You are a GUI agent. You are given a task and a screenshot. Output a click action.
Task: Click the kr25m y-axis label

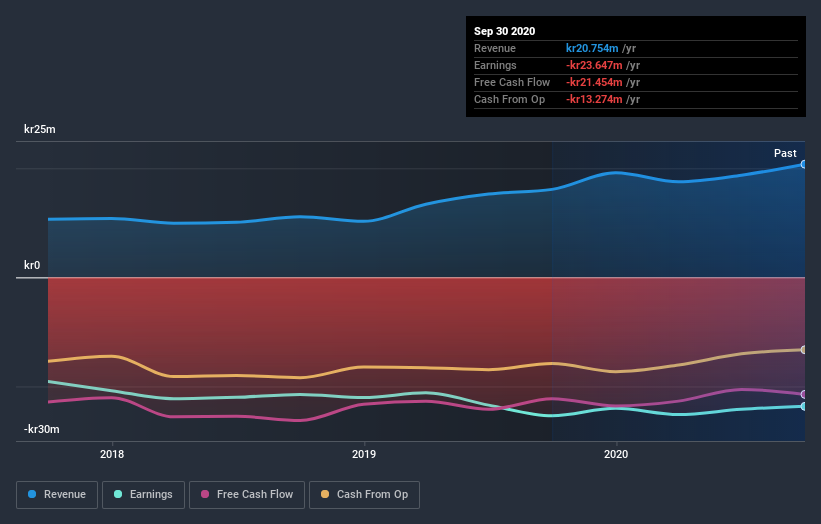pos(40,129)
